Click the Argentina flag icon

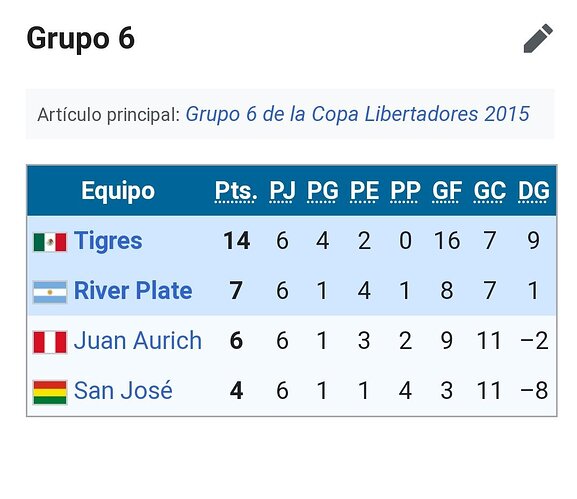[x=50, y=292]
